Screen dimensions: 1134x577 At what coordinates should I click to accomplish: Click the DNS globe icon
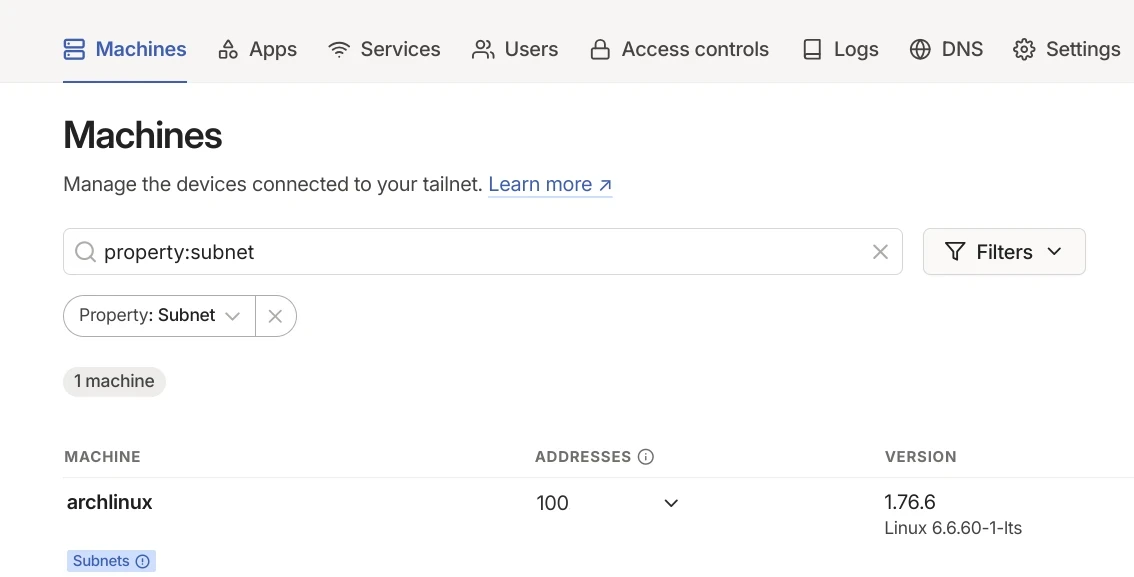pyautogui.click(x=920, y=49)
